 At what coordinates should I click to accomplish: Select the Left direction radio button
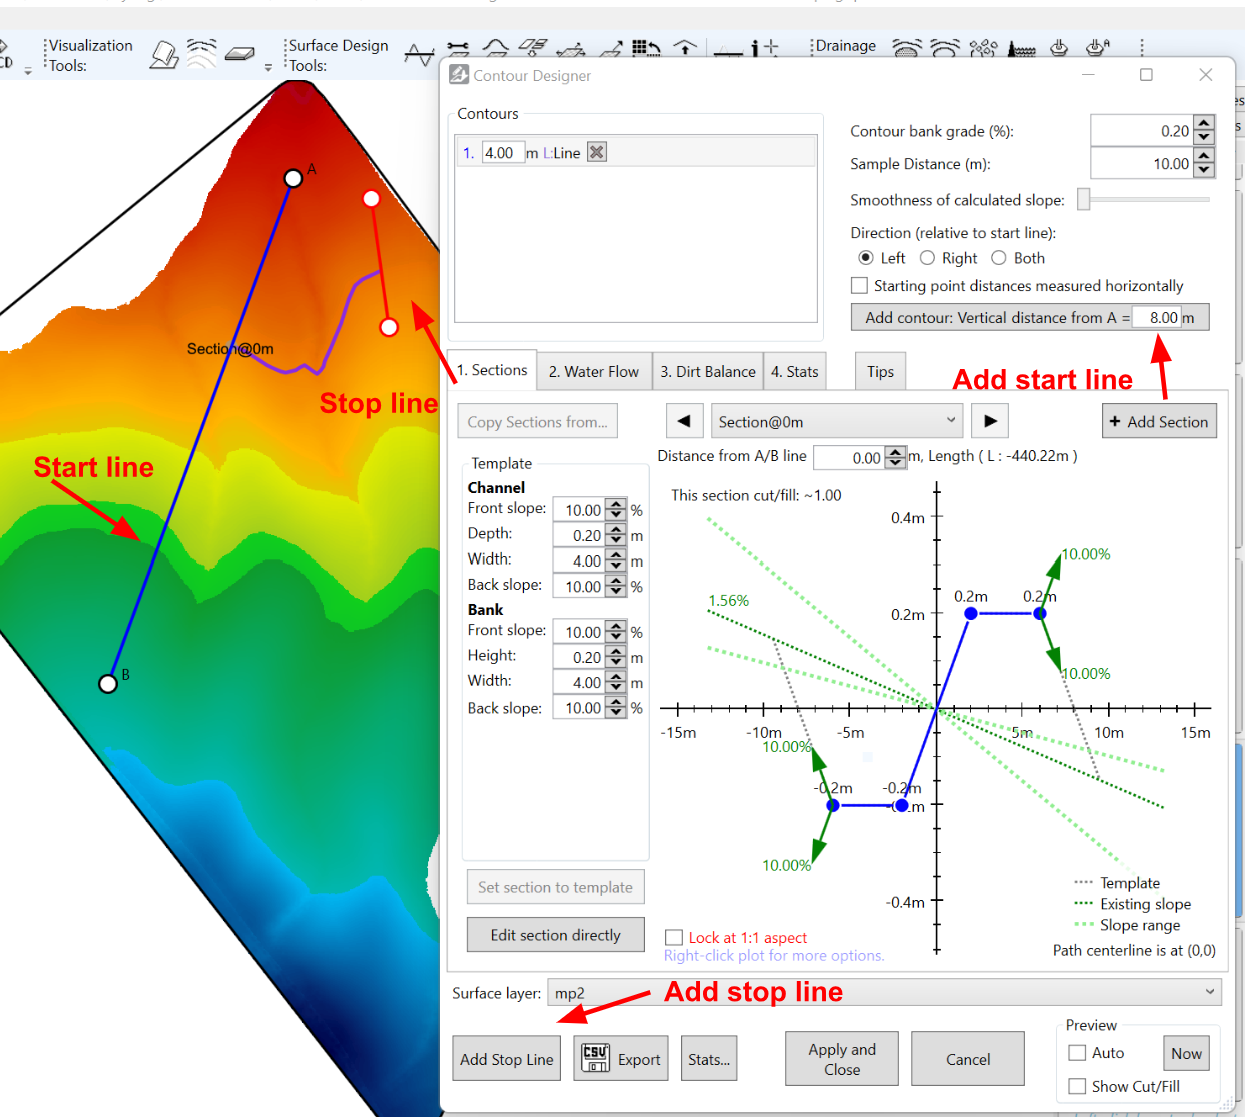(x=866, y=258)
